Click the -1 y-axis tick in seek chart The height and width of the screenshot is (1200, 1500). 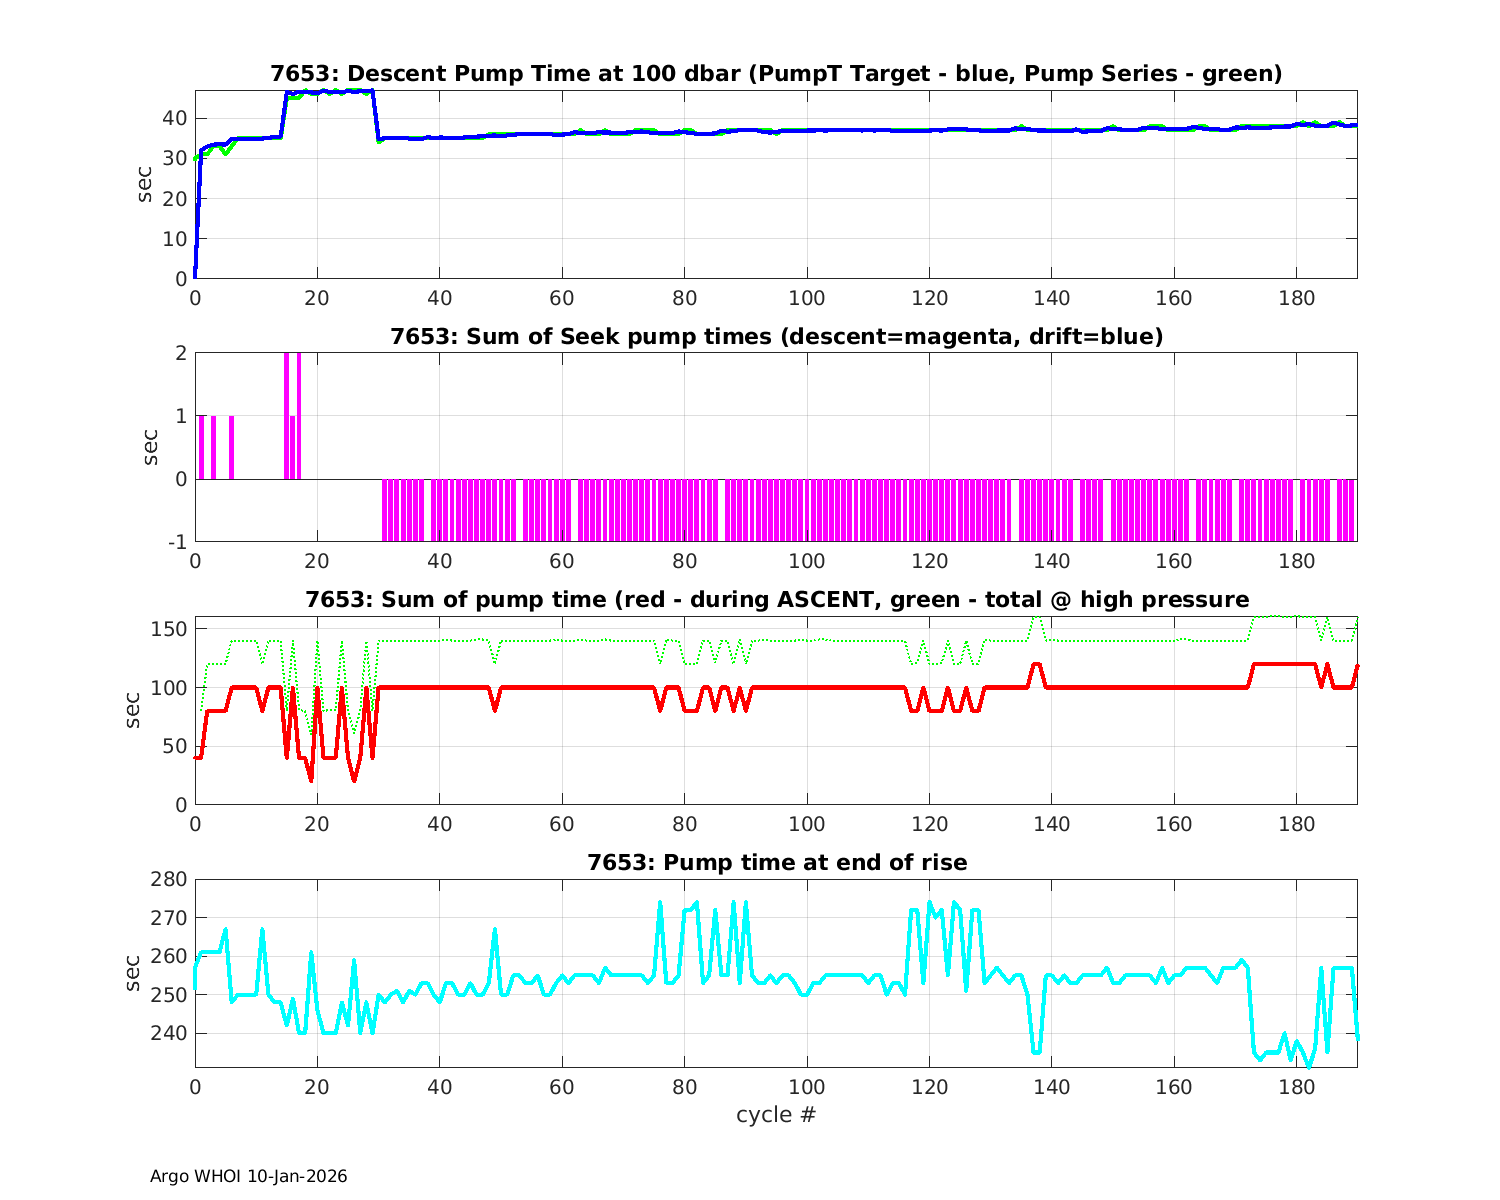tap(176, 542)
